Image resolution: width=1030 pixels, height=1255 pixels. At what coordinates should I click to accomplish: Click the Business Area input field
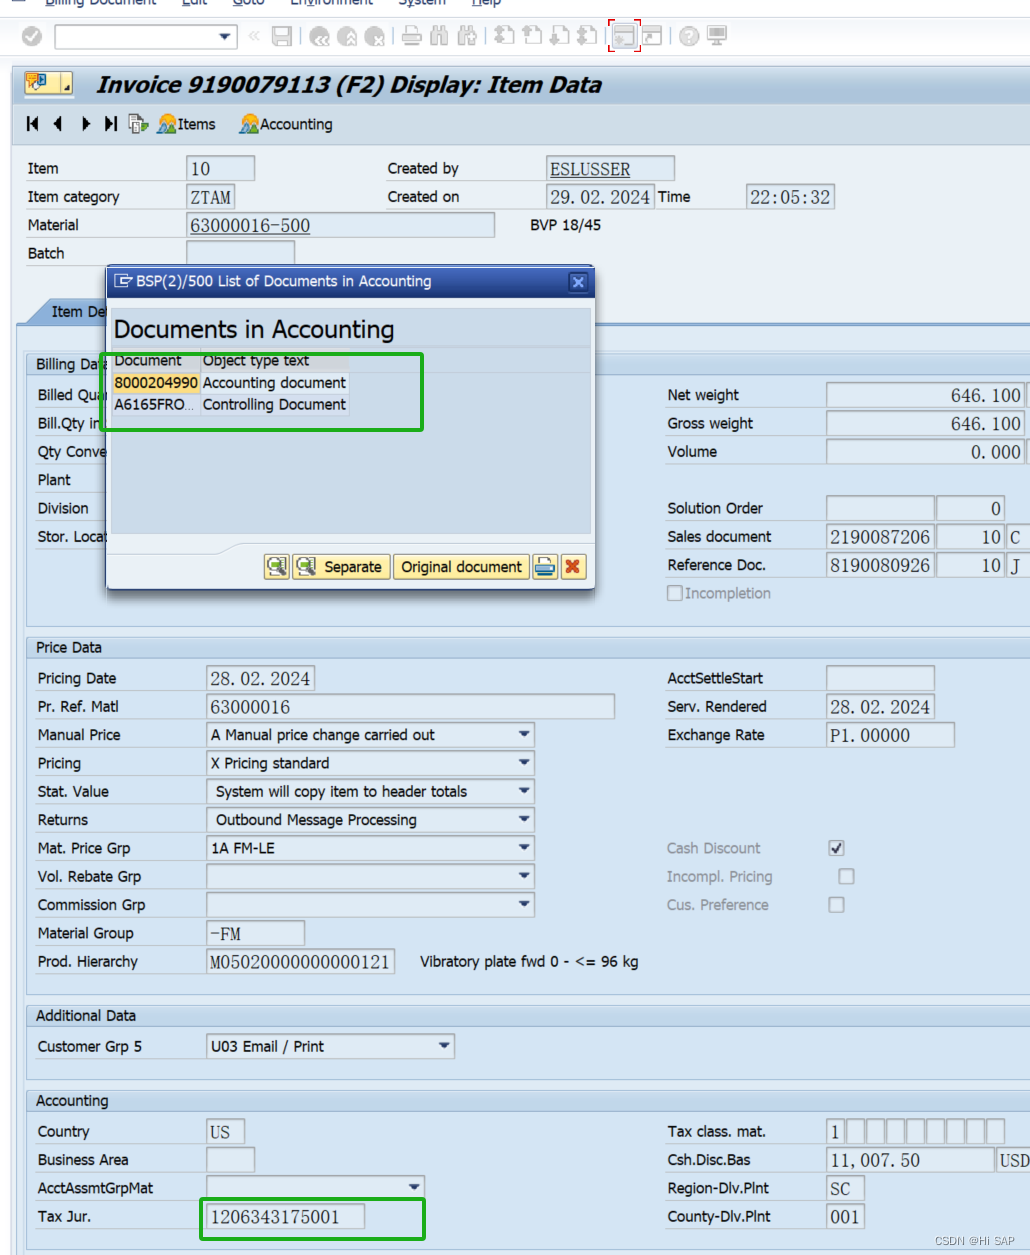(x=230, y=1160)
